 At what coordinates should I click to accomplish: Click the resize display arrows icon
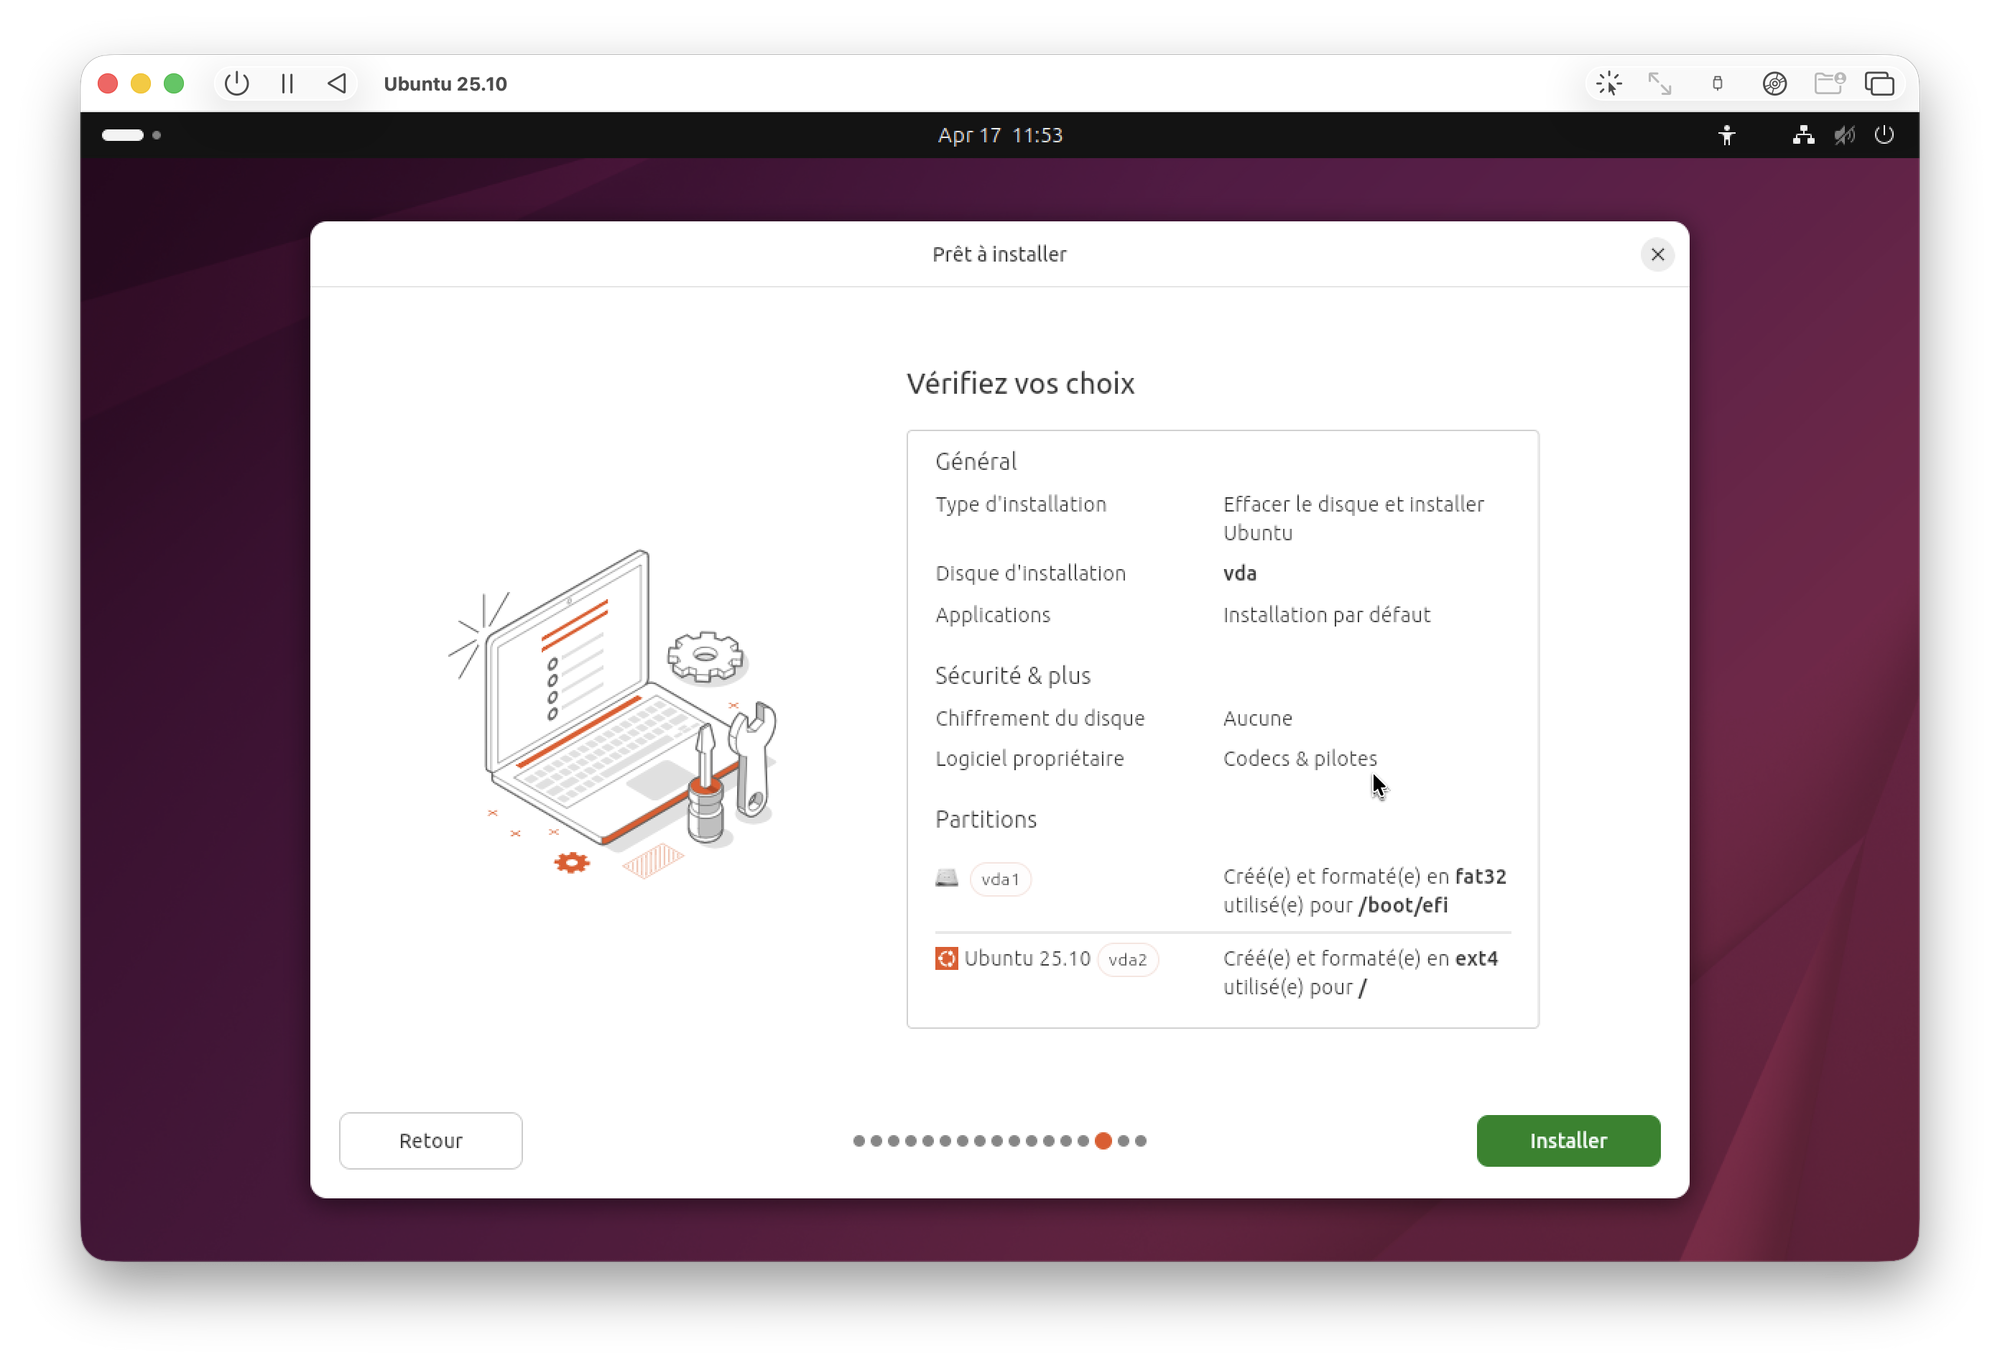point(1660,84)
